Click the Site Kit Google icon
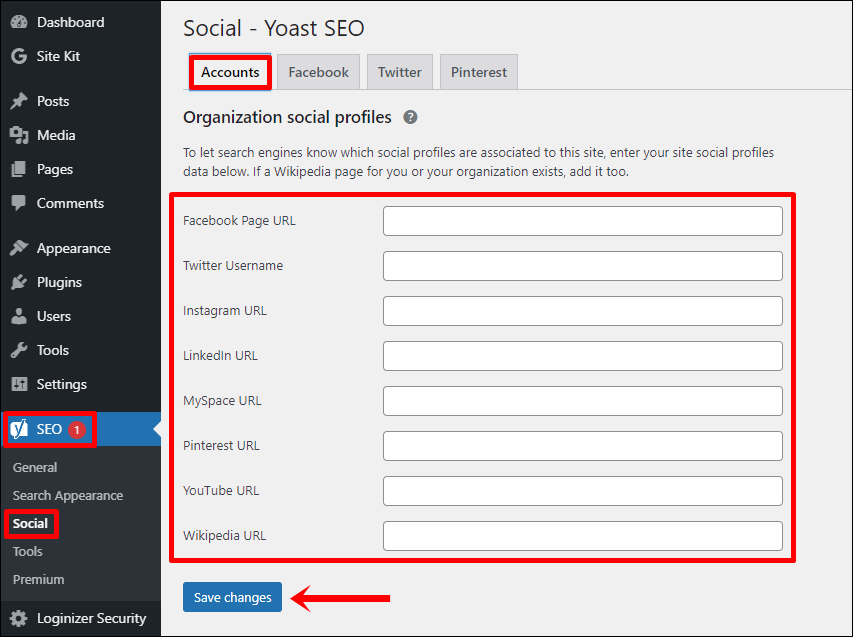853x637 pixels. point(19,56)
